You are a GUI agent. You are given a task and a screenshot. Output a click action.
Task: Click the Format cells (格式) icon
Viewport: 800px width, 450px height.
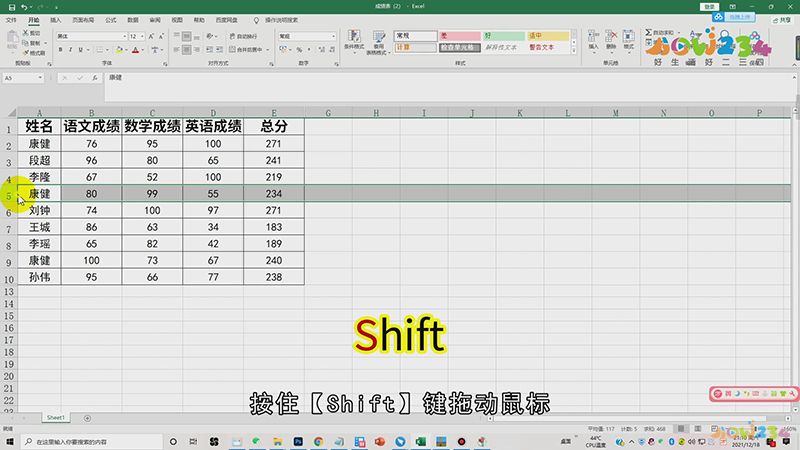coord(629,40)
